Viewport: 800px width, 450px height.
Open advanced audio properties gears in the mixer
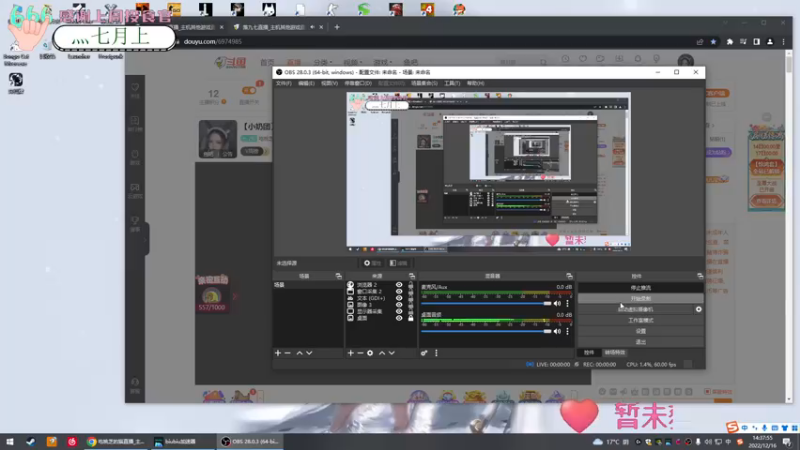pos(424,353)
